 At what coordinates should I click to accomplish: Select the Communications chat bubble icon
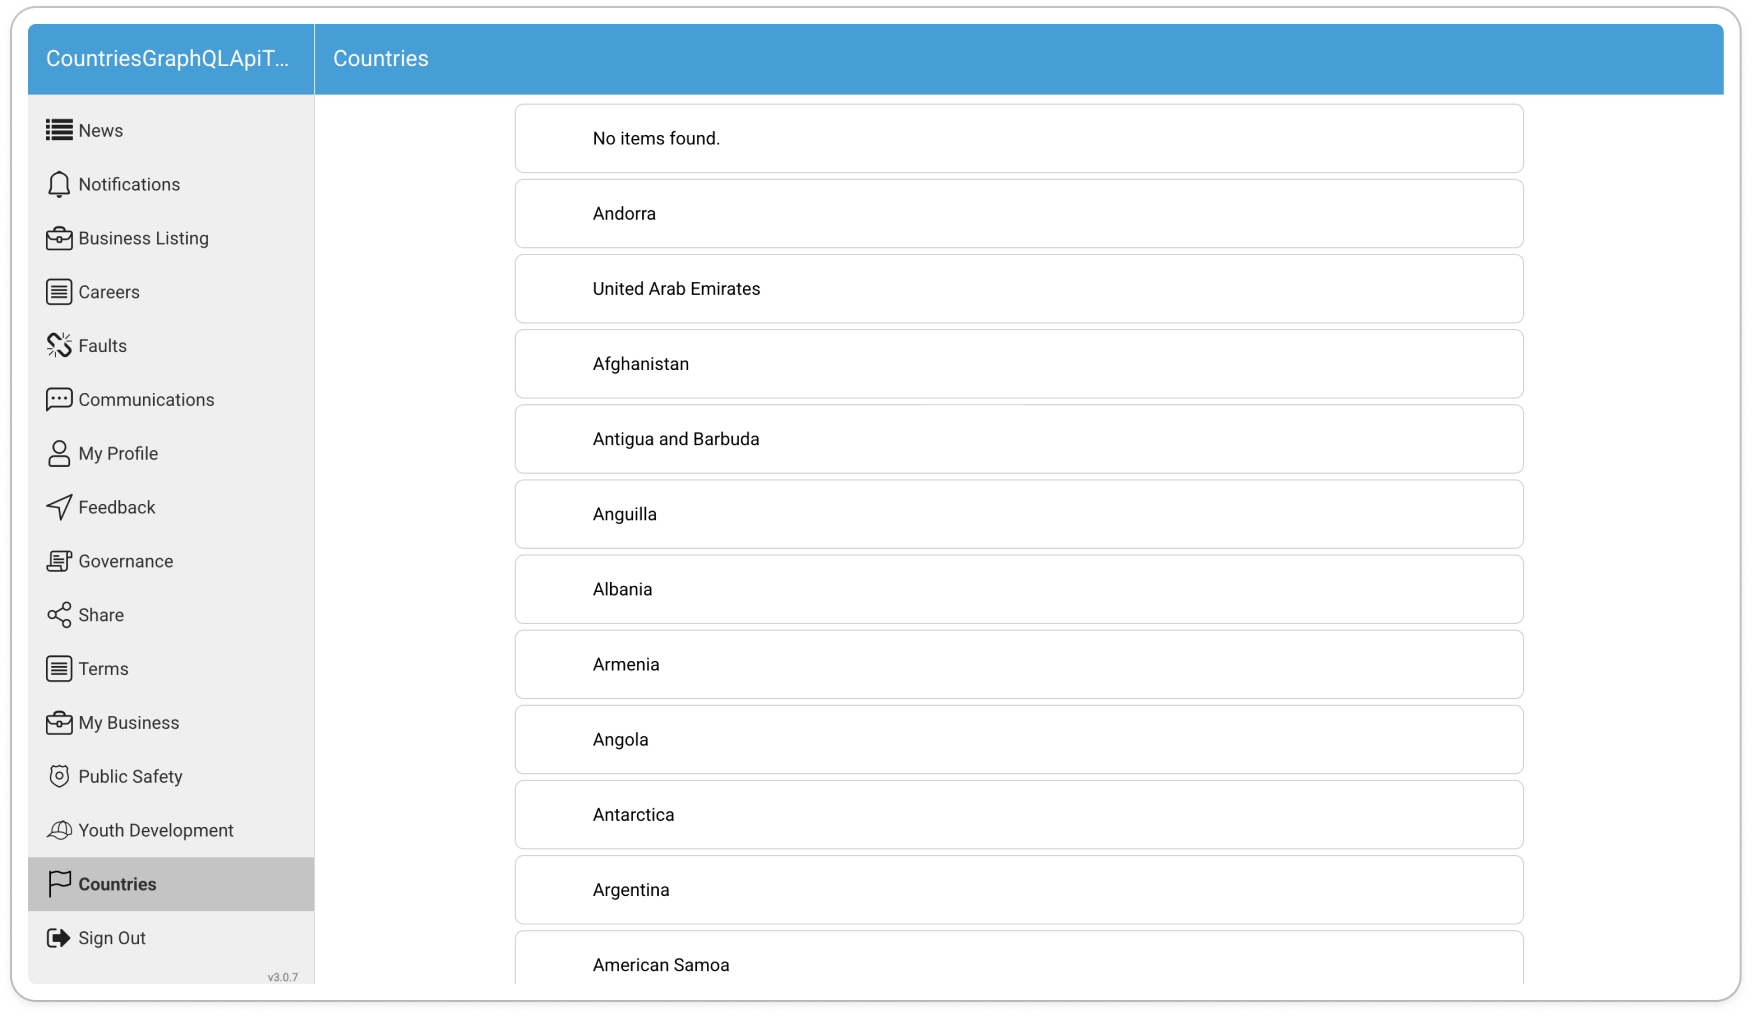click(x=59, y=399)
